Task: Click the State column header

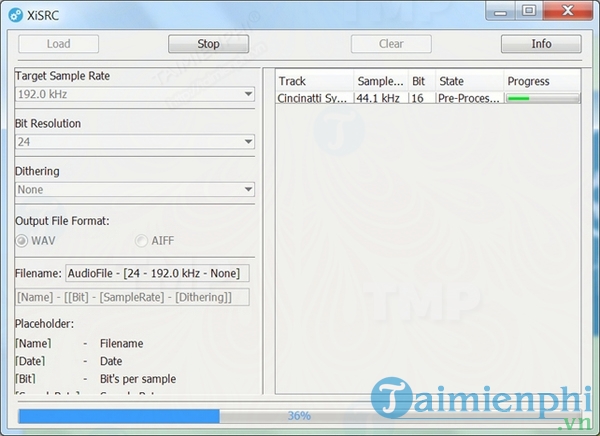Action: coord(467,81)
